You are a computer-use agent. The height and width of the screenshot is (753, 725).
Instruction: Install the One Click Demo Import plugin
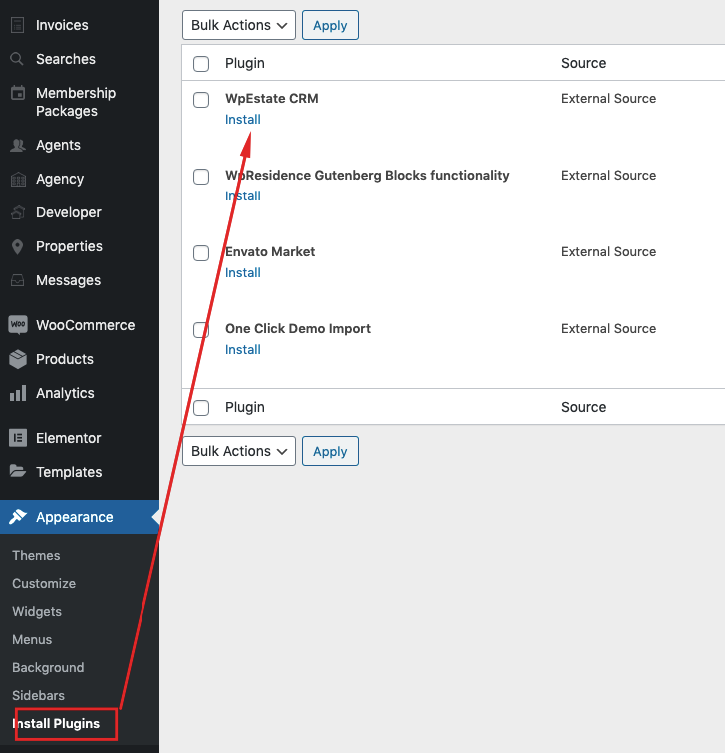point(242,350)
